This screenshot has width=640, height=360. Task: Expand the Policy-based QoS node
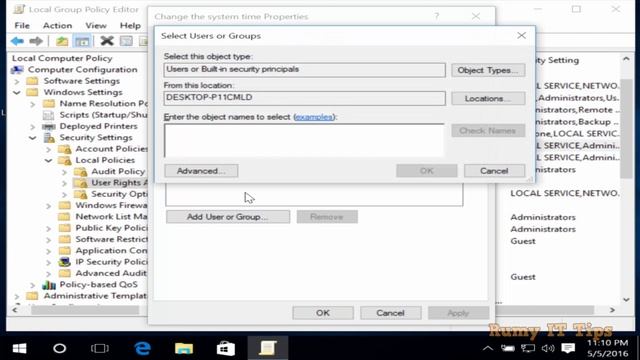pyautogui.click(x=33, y=285)
